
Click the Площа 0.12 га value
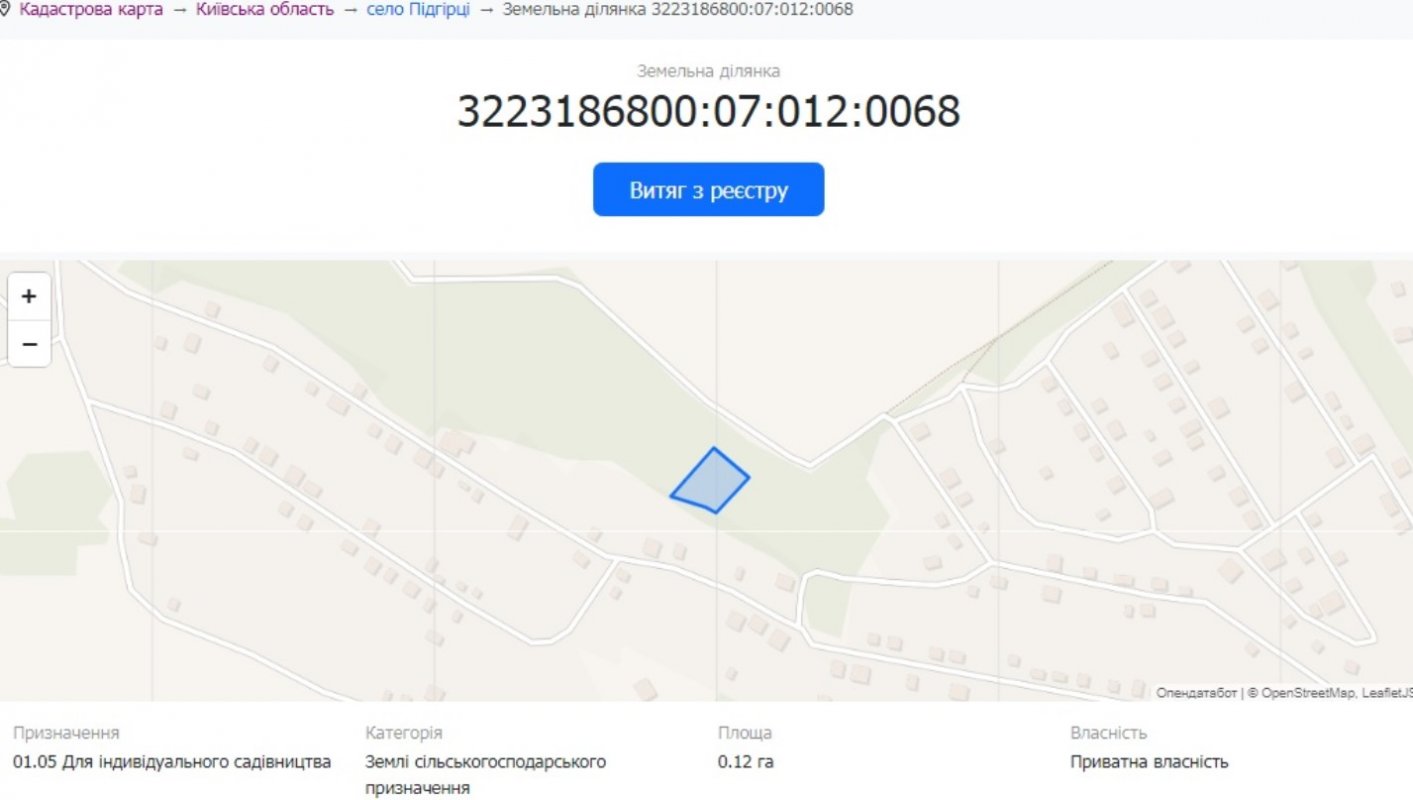(x=746, y=762)
